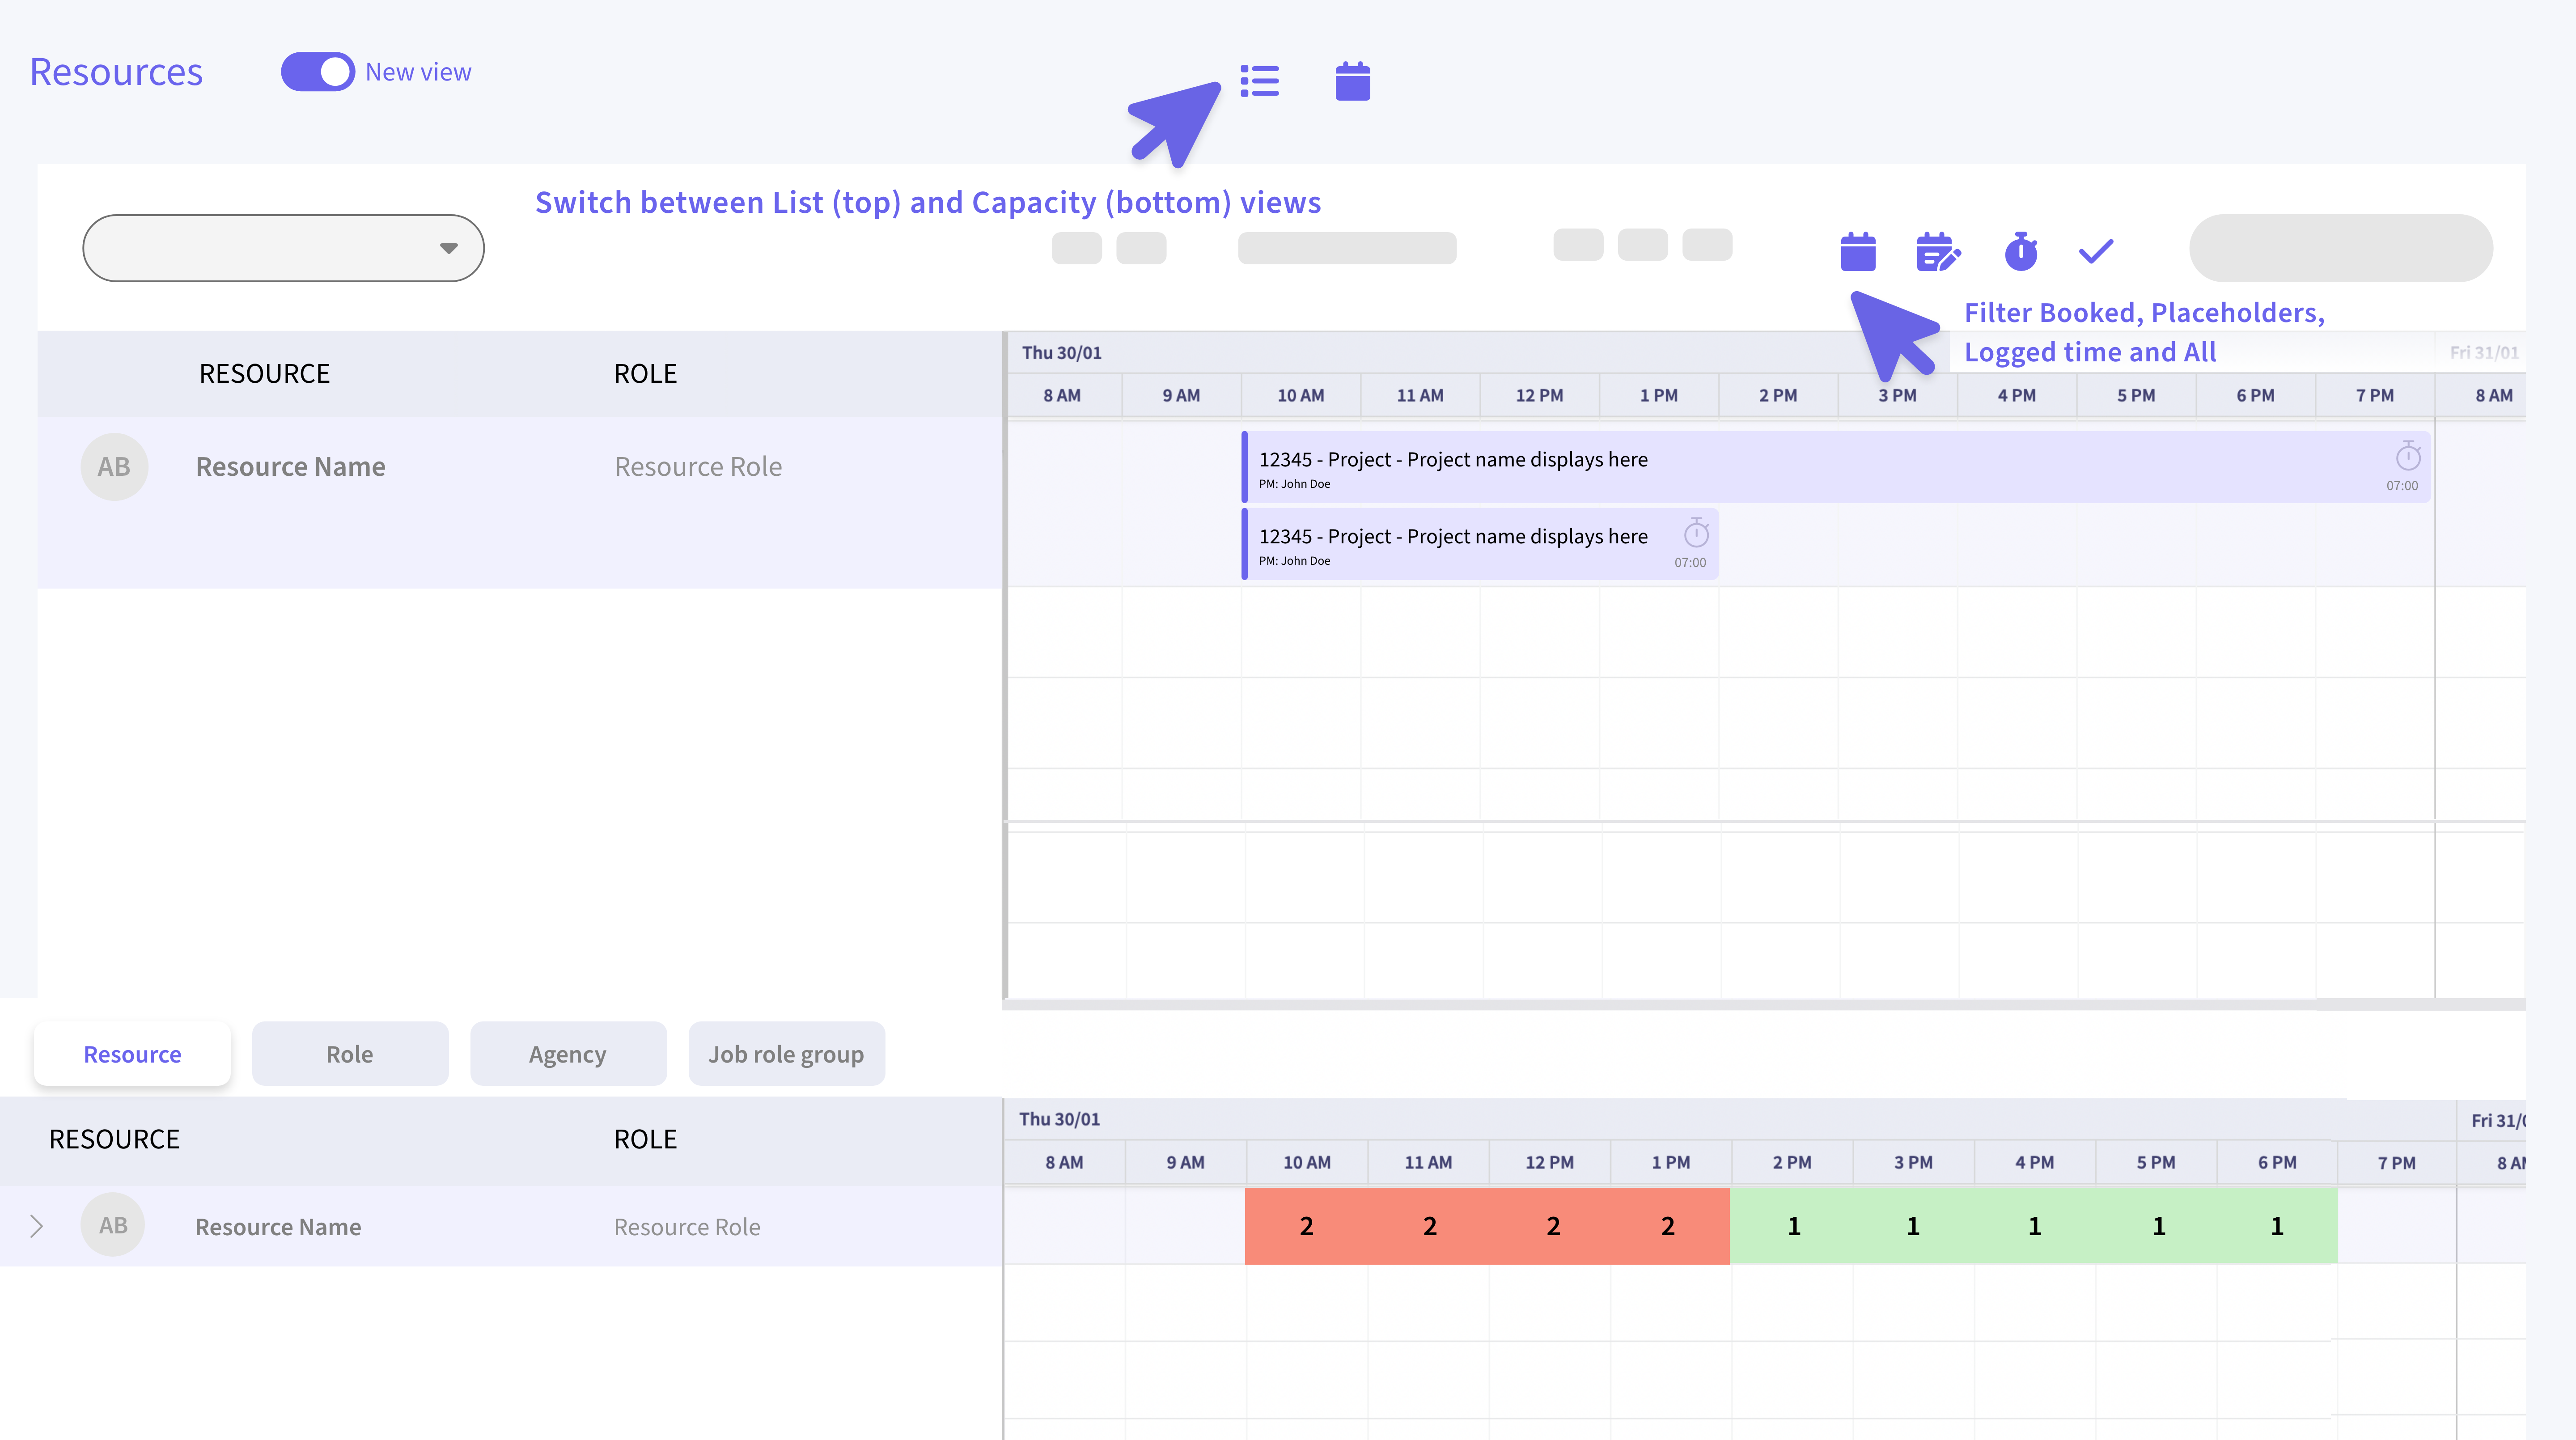Click the AB avatar in the list view
This screenshot has height=1440, width=2576.
114,467
